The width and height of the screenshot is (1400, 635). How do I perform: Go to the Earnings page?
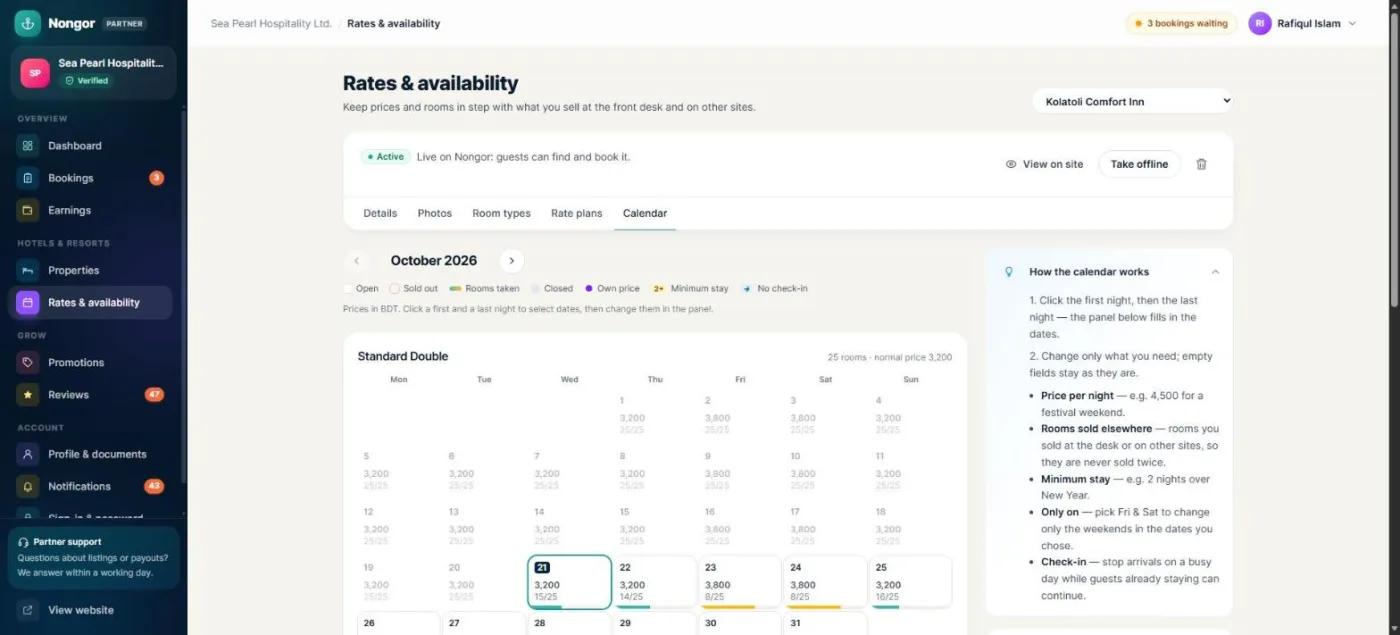click(x=90, y=210)
